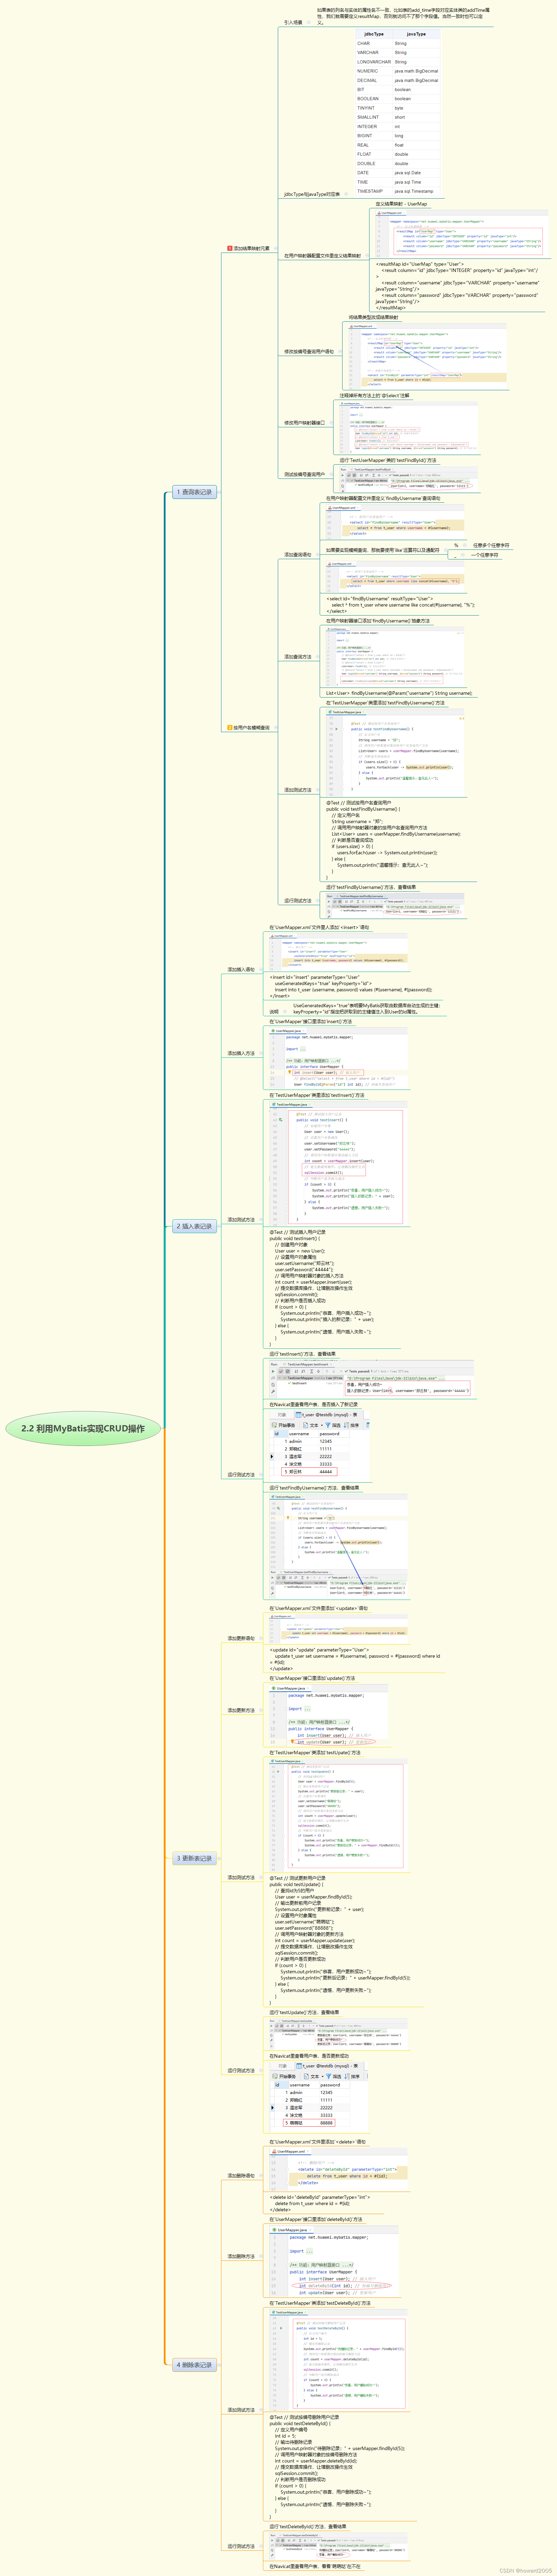This screenshot has width=557, height=2576.
Task: Select the 添加更新方法 node
Action: point(241,1710)
